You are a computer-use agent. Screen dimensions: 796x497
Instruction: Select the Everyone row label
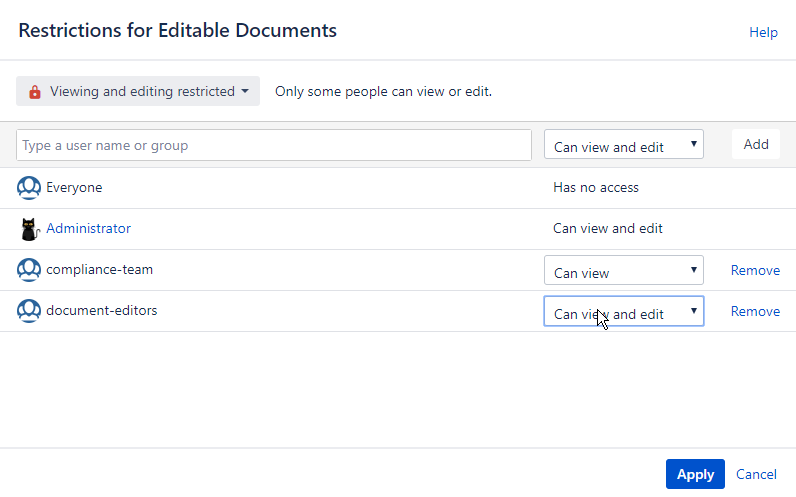[x=74, y=187]
